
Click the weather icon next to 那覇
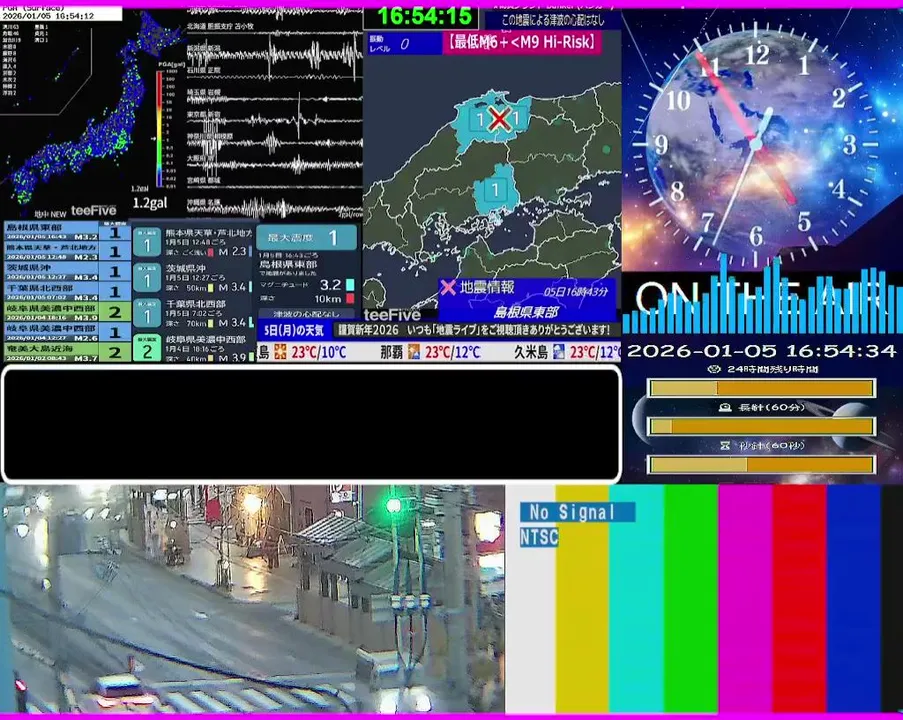click(413, 351)
